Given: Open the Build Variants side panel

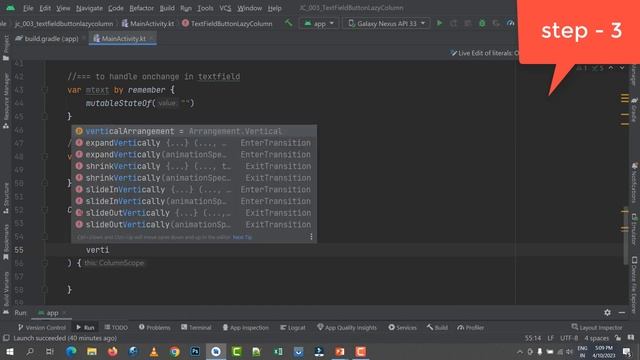Looking at the screenshot, I should (6, 292).
